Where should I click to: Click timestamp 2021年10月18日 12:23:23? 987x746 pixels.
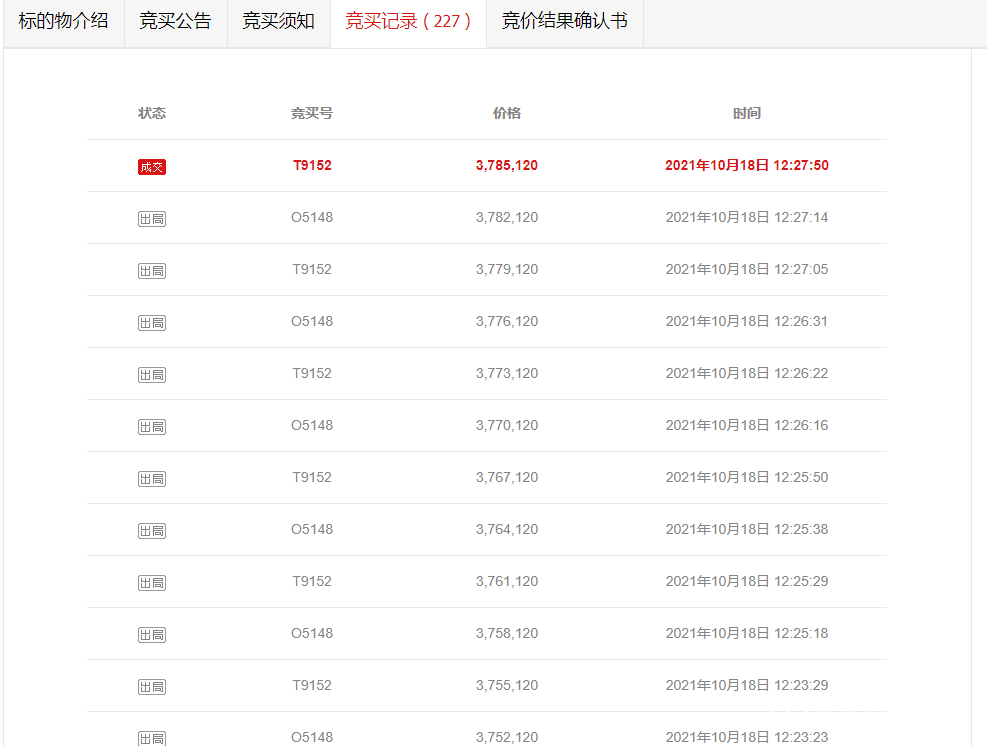coord(747,737)
